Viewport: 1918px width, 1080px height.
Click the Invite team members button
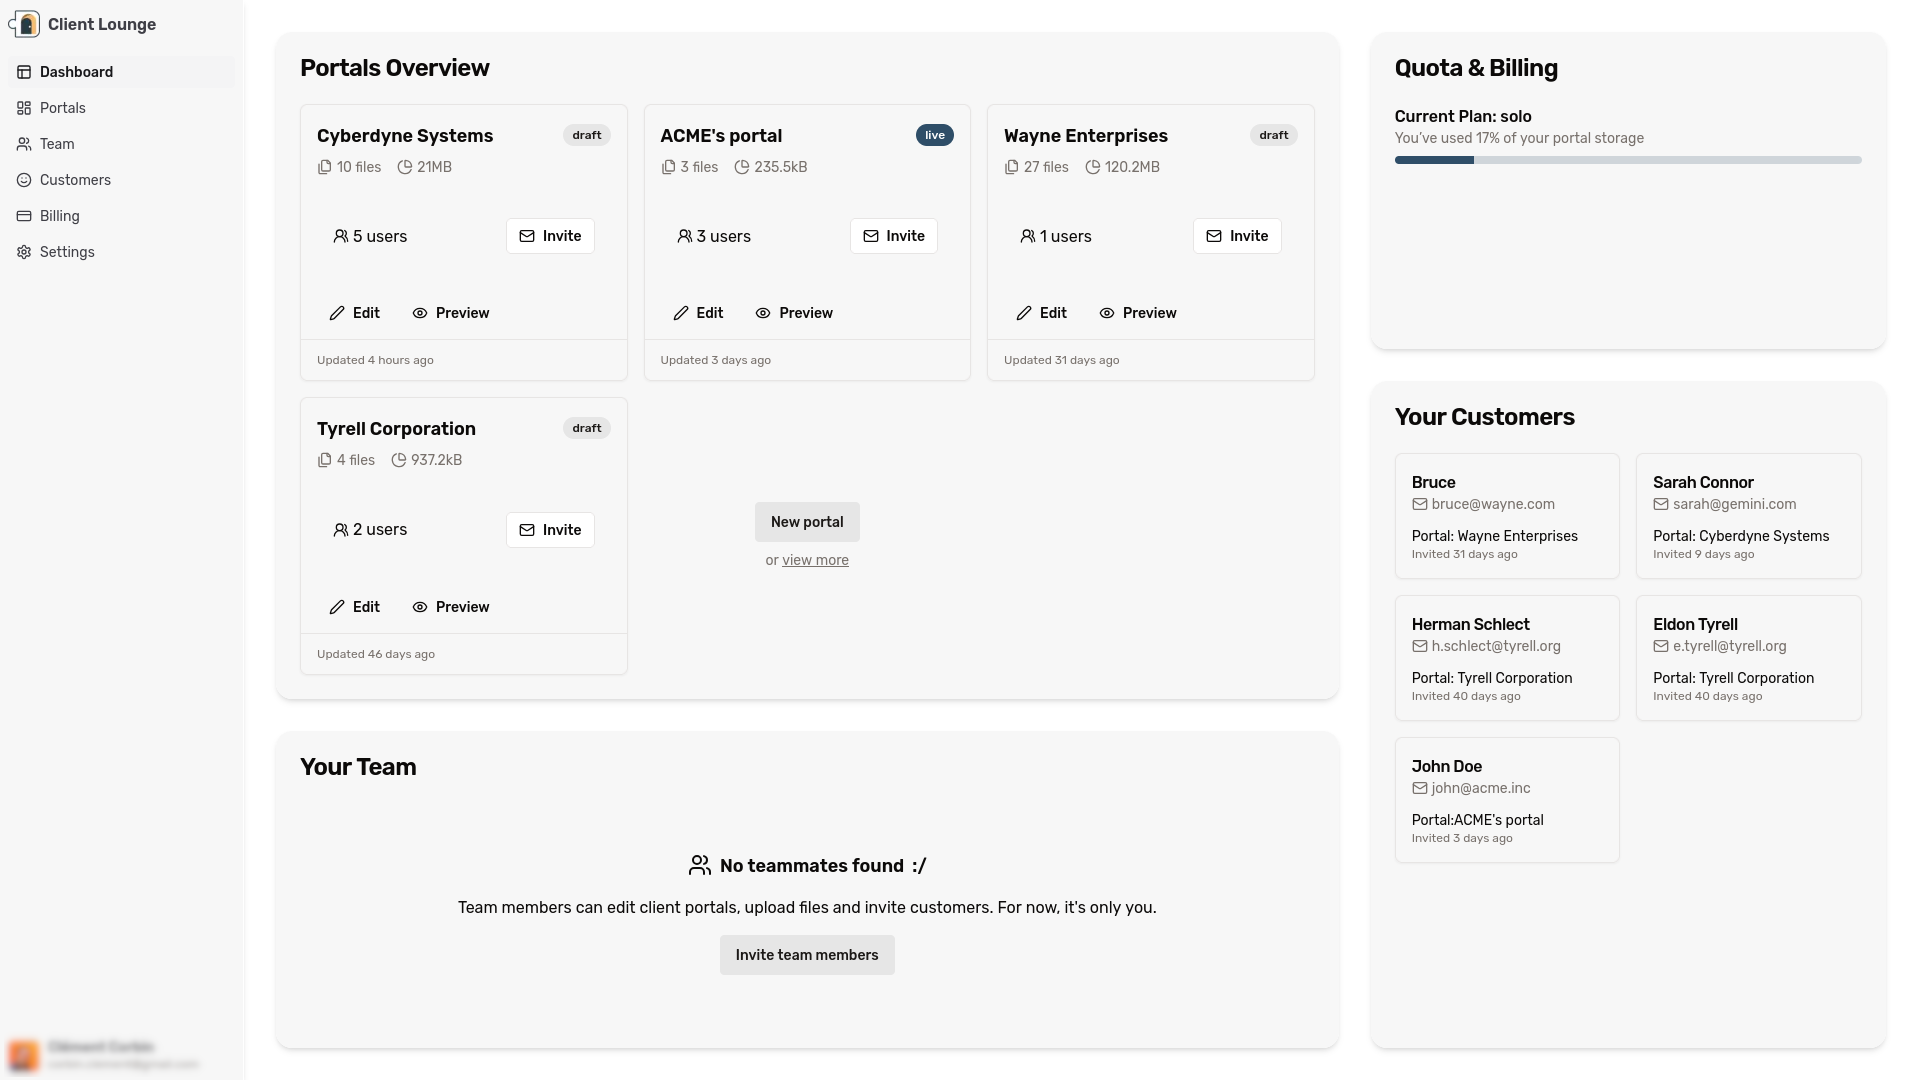(806, 955)
